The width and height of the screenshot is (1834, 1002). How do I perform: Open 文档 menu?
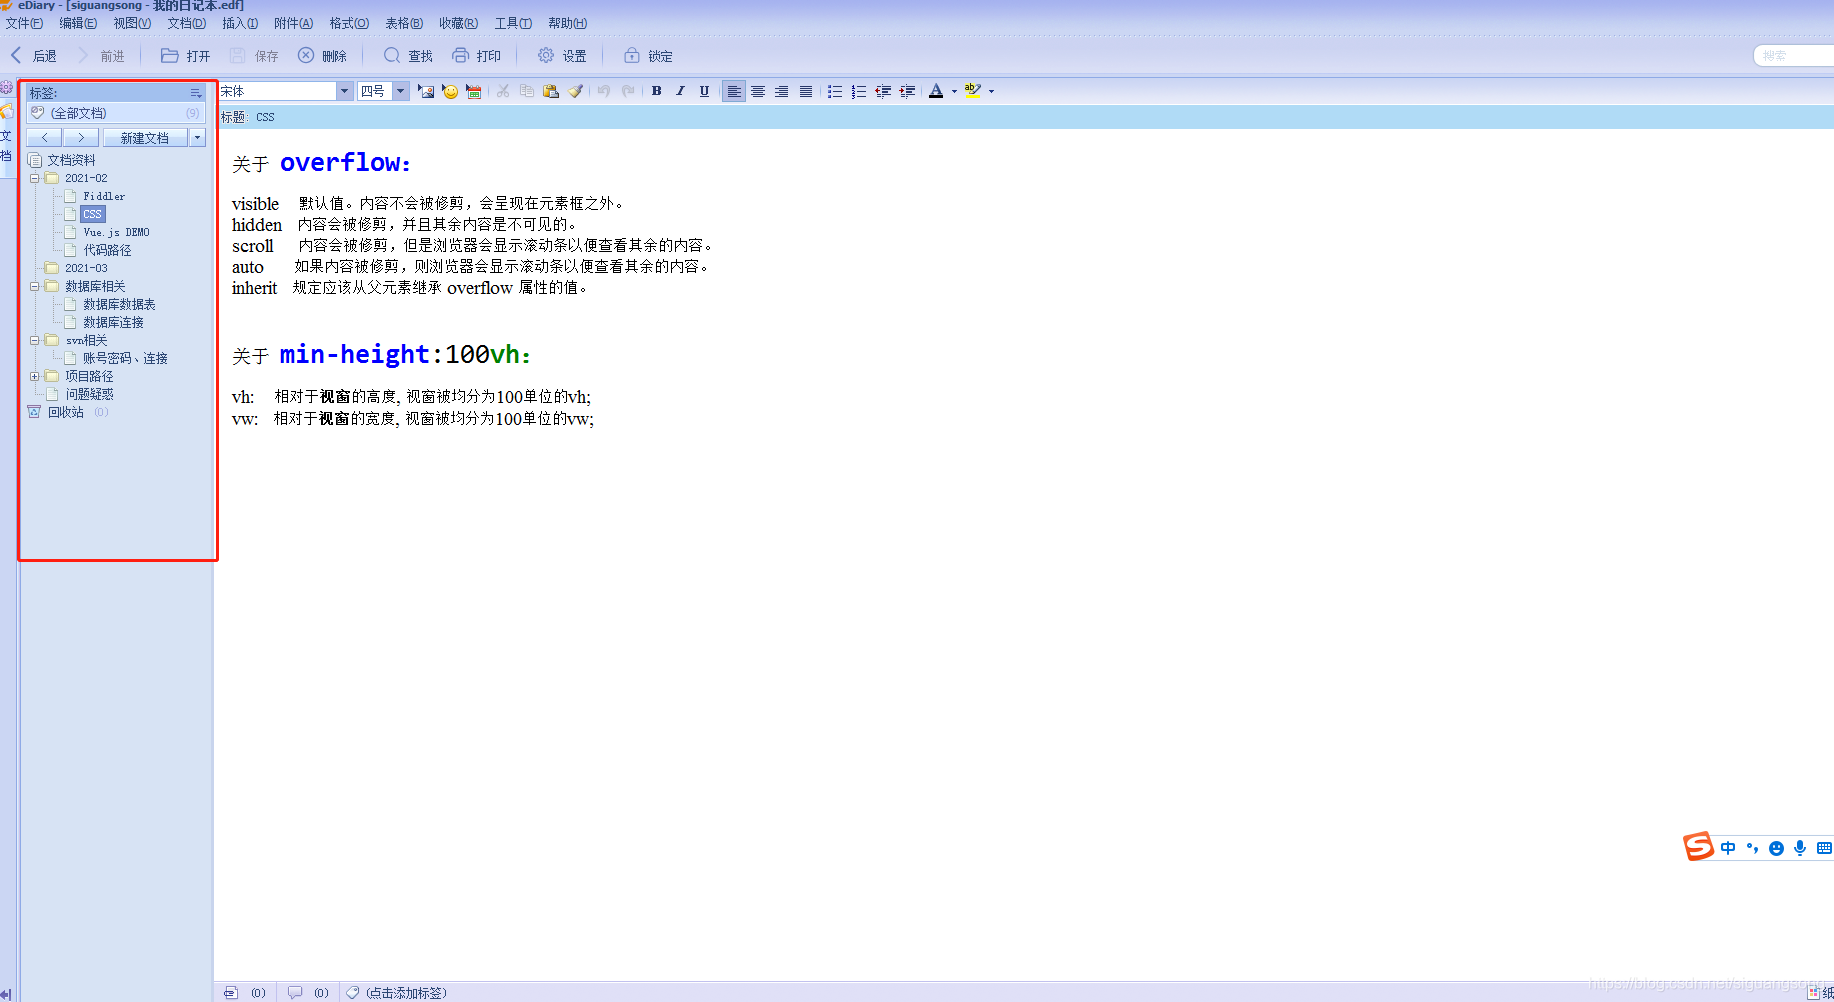coord(186,23)
